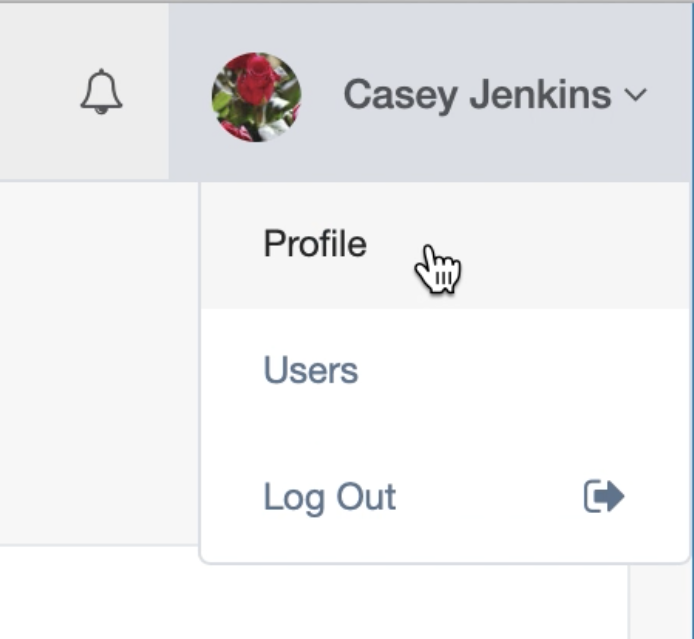
Task: Check alerts with the bell icon
Action: point(101,93)
